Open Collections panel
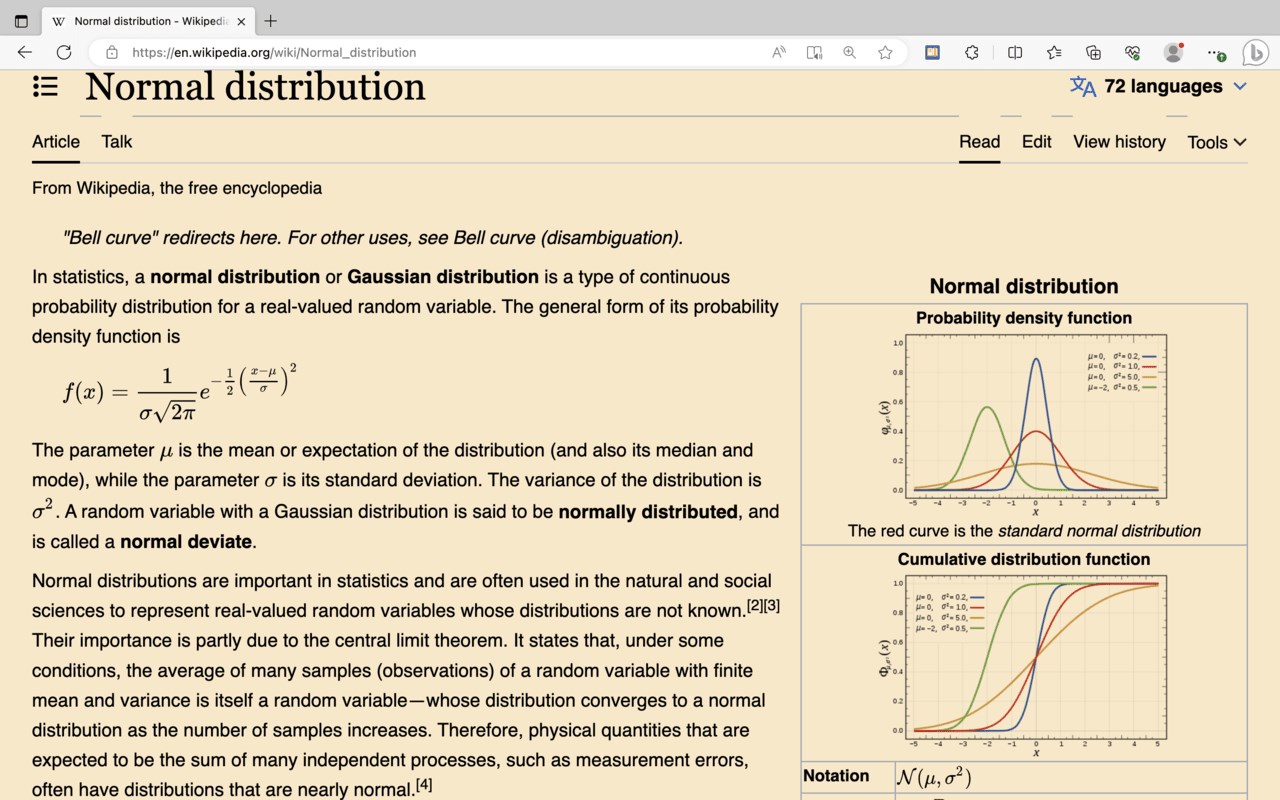This screenshot has height=800, width=1280. coord(1093,52)
